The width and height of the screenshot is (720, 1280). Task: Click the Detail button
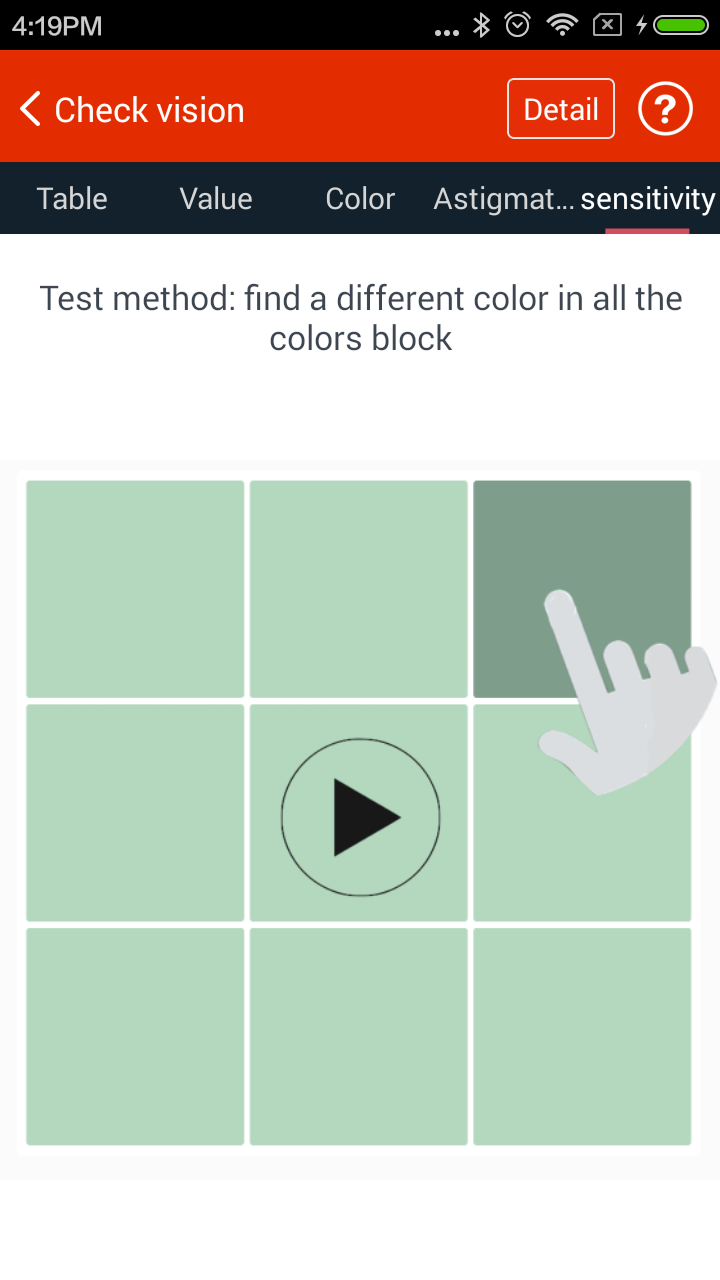pyautogui.click(x=560, y=109)
